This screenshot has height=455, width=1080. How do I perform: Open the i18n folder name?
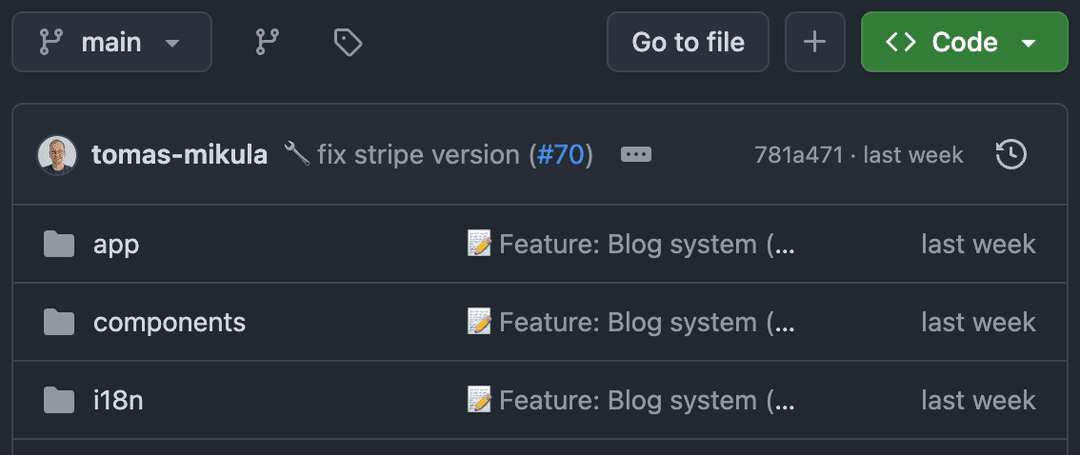pyautogui.click(x=118, y=400)
